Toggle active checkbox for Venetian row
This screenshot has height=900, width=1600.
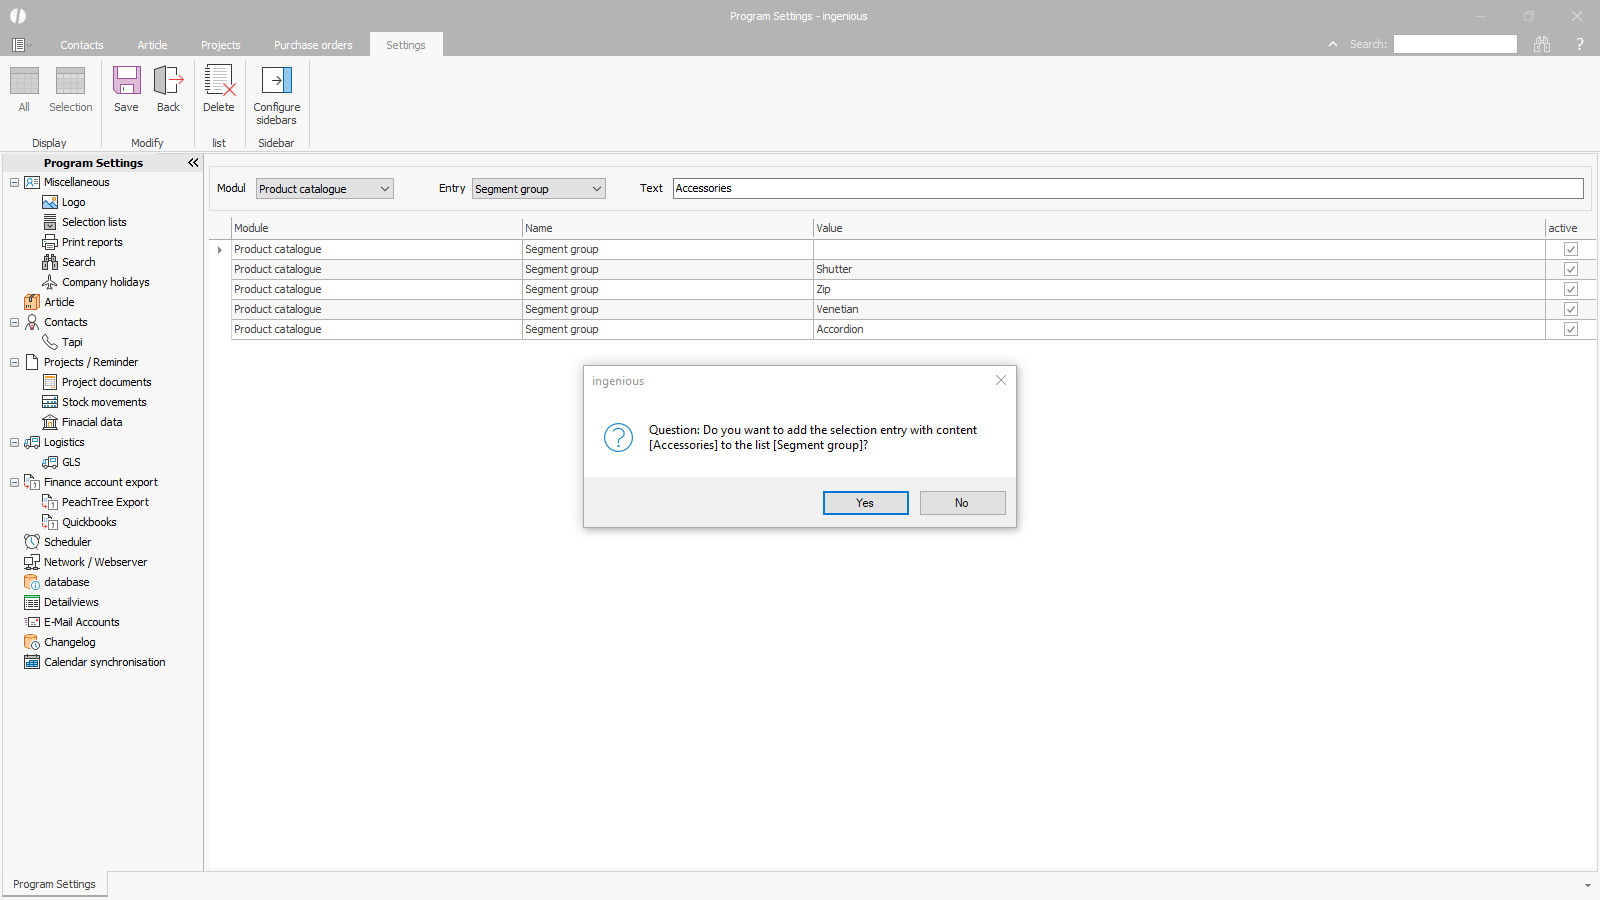pyautogui.click(x=1571, y=309)
